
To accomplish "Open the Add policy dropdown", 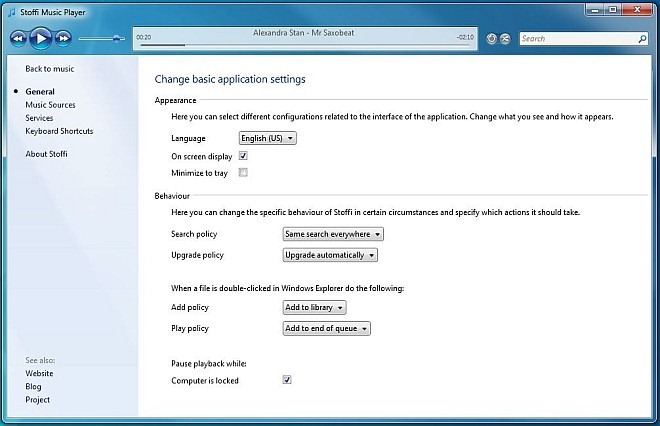I will coord(314,307).
